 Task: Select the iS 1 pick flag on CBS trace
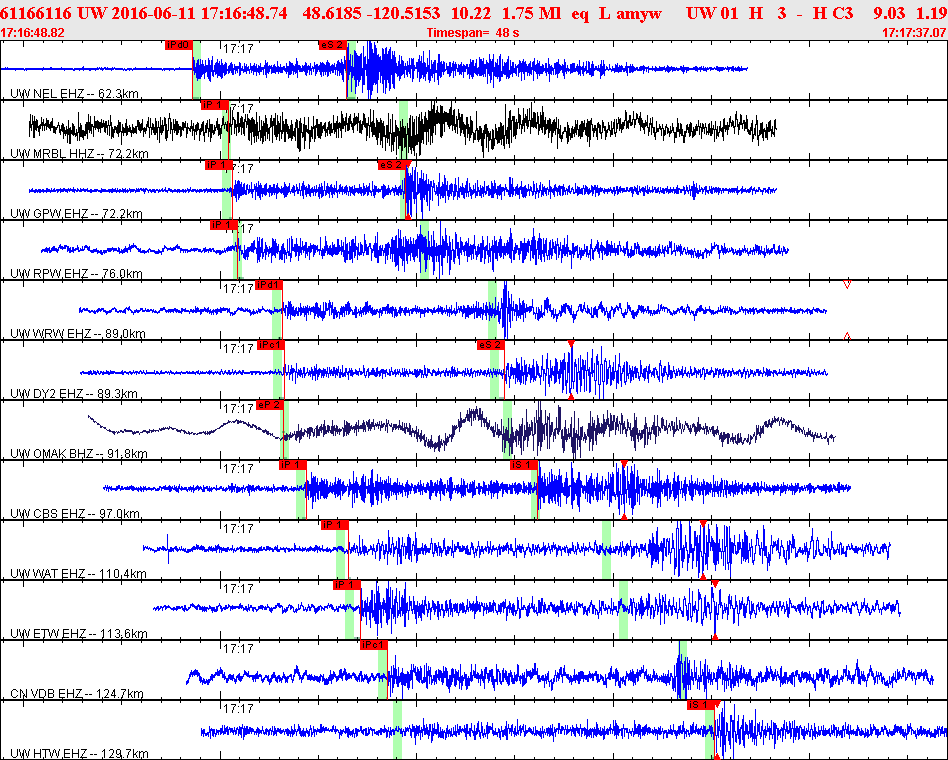[x=524, y=464]
